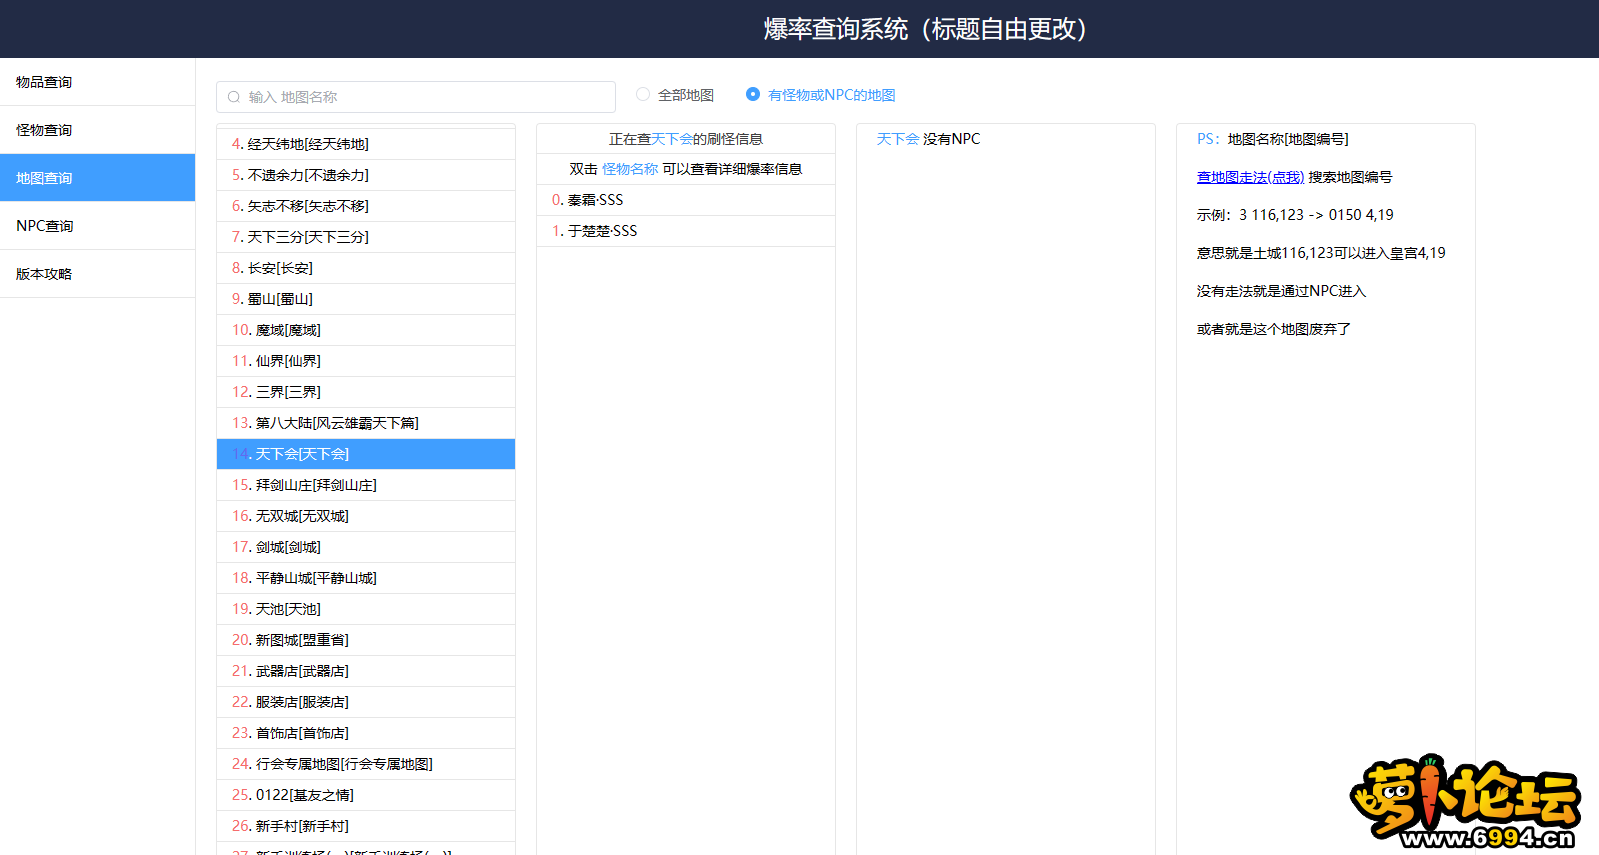Select map row 12. 三界[三界]
The height and width of the screenshot is (855, 1599).
[366, 392]
